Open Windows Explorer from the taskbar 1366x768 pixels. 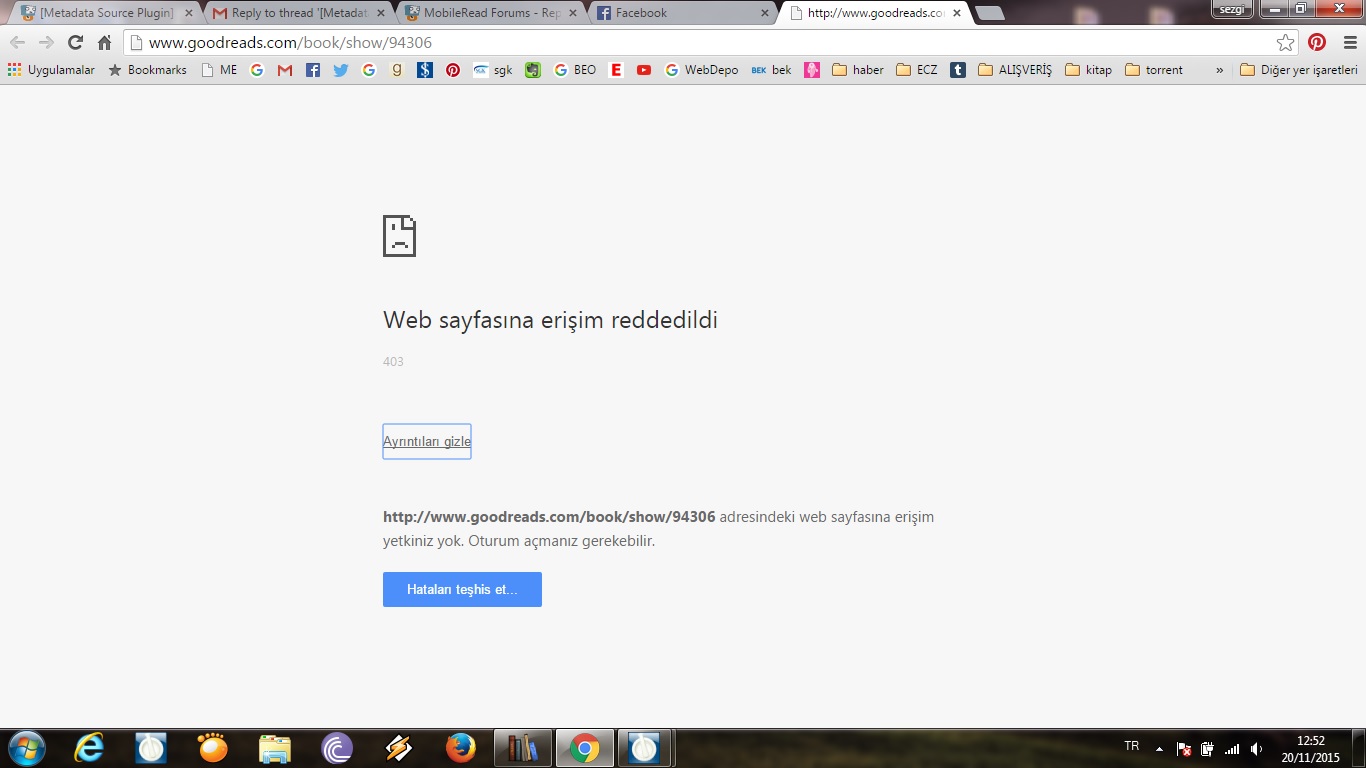click(275, 748)
